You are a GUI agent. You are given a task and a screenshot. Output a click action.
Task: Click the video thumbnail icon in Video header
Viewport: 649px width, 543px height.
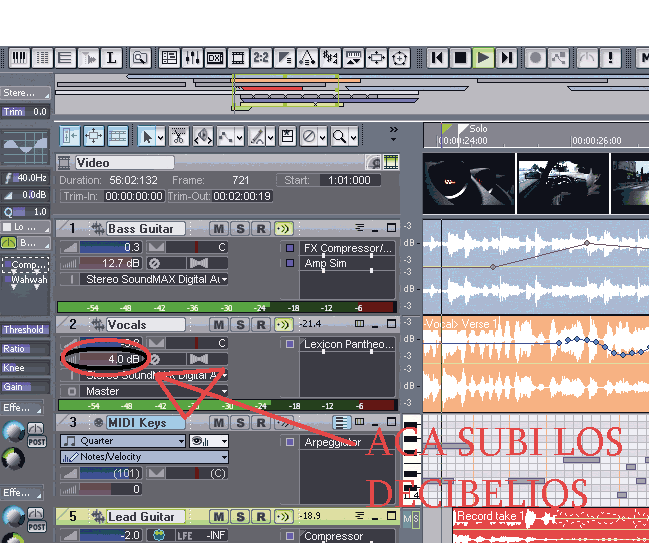tap(391, 162)
